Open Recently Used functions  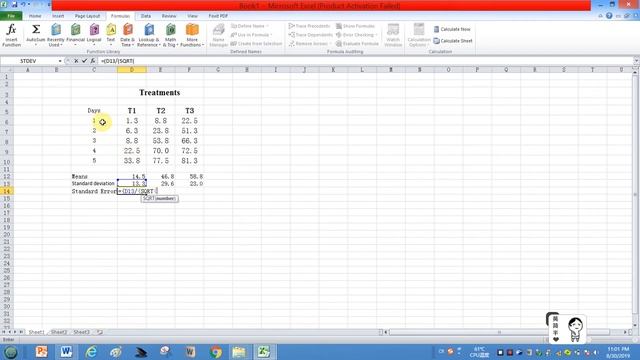[x=56, y=35]
